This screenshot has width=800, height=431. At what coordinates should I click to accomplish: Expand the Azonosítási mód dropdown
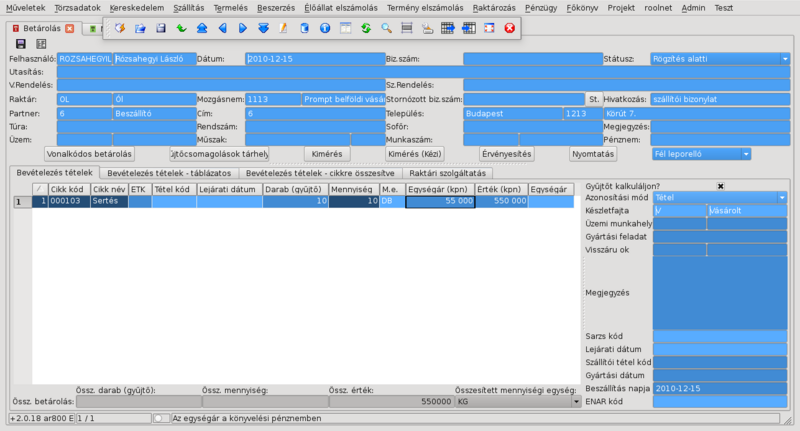pos(782,198)
